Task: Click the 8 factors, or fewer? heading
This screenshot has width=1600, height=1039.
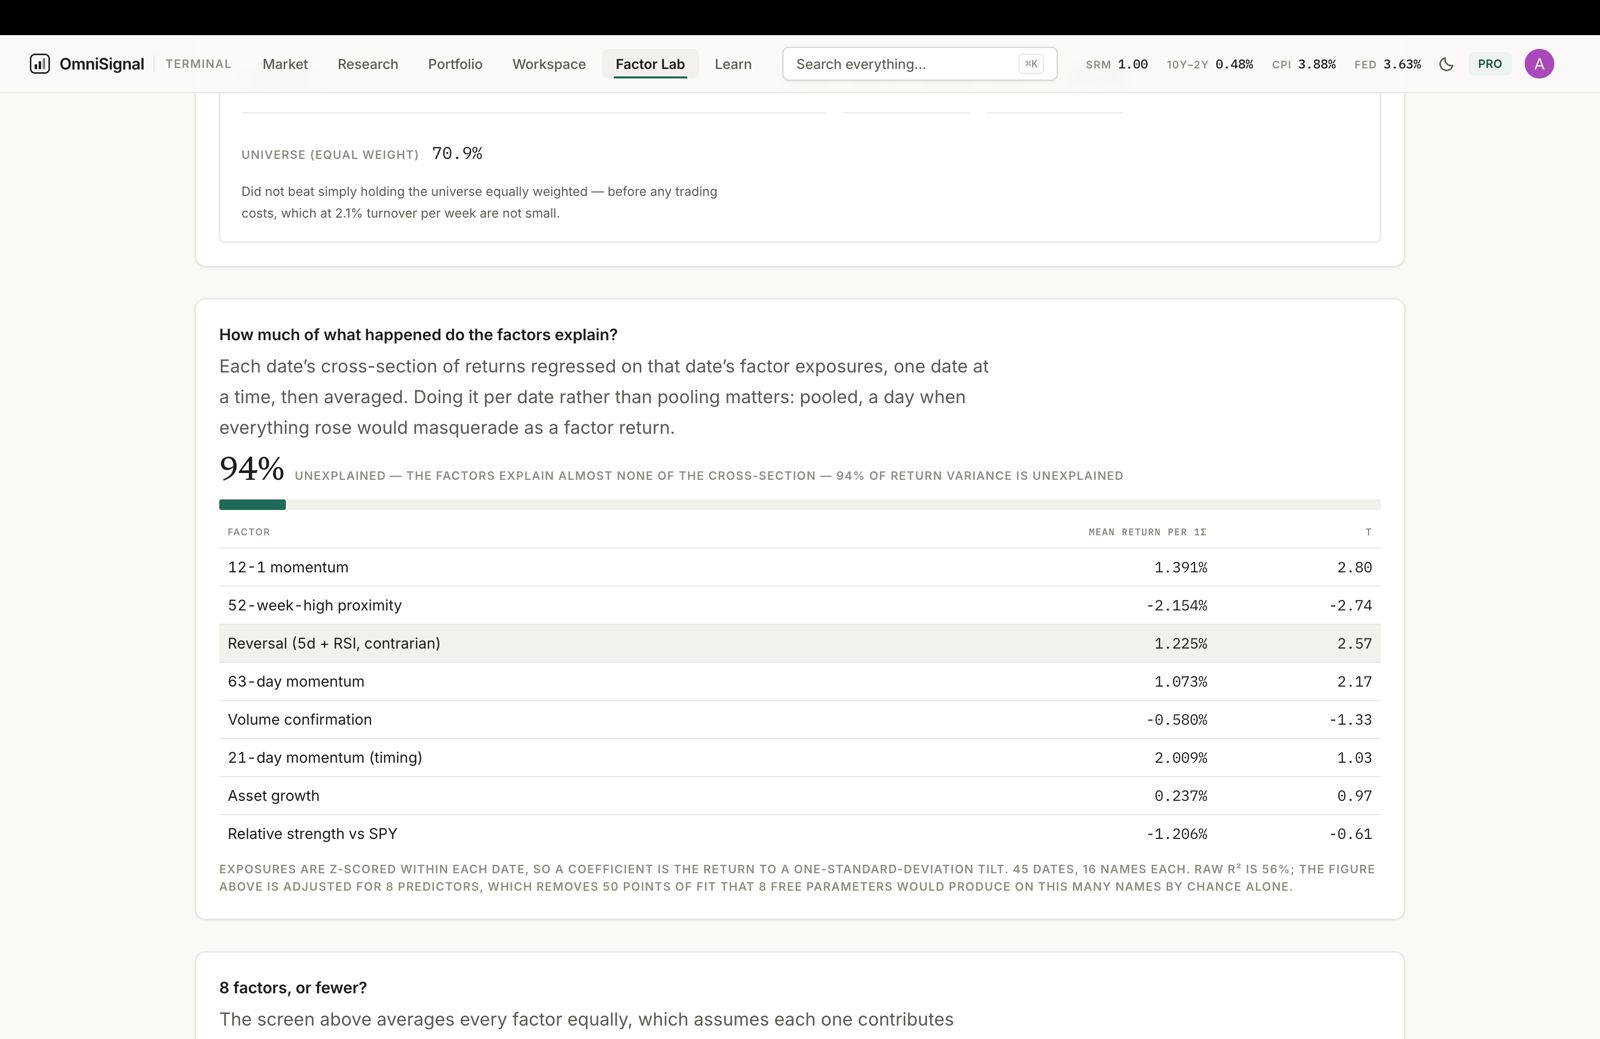Action: [x=293, y=987]
